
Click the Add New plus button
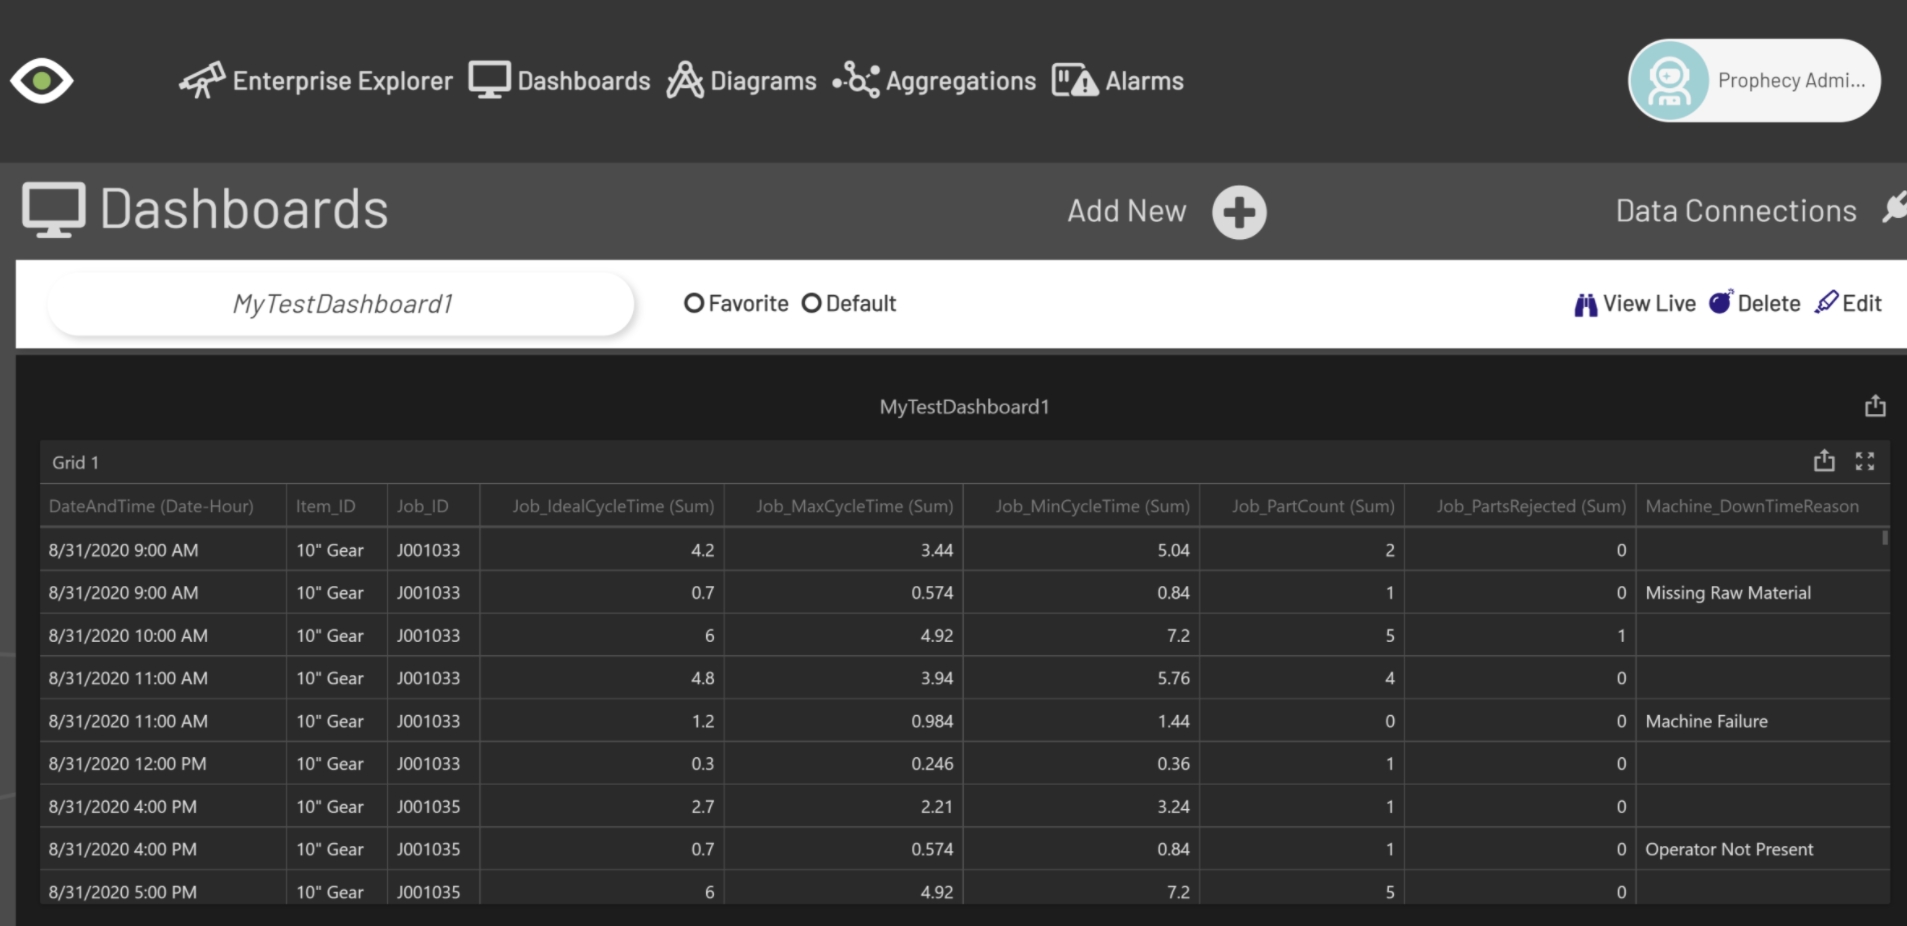pos(1238,211)
